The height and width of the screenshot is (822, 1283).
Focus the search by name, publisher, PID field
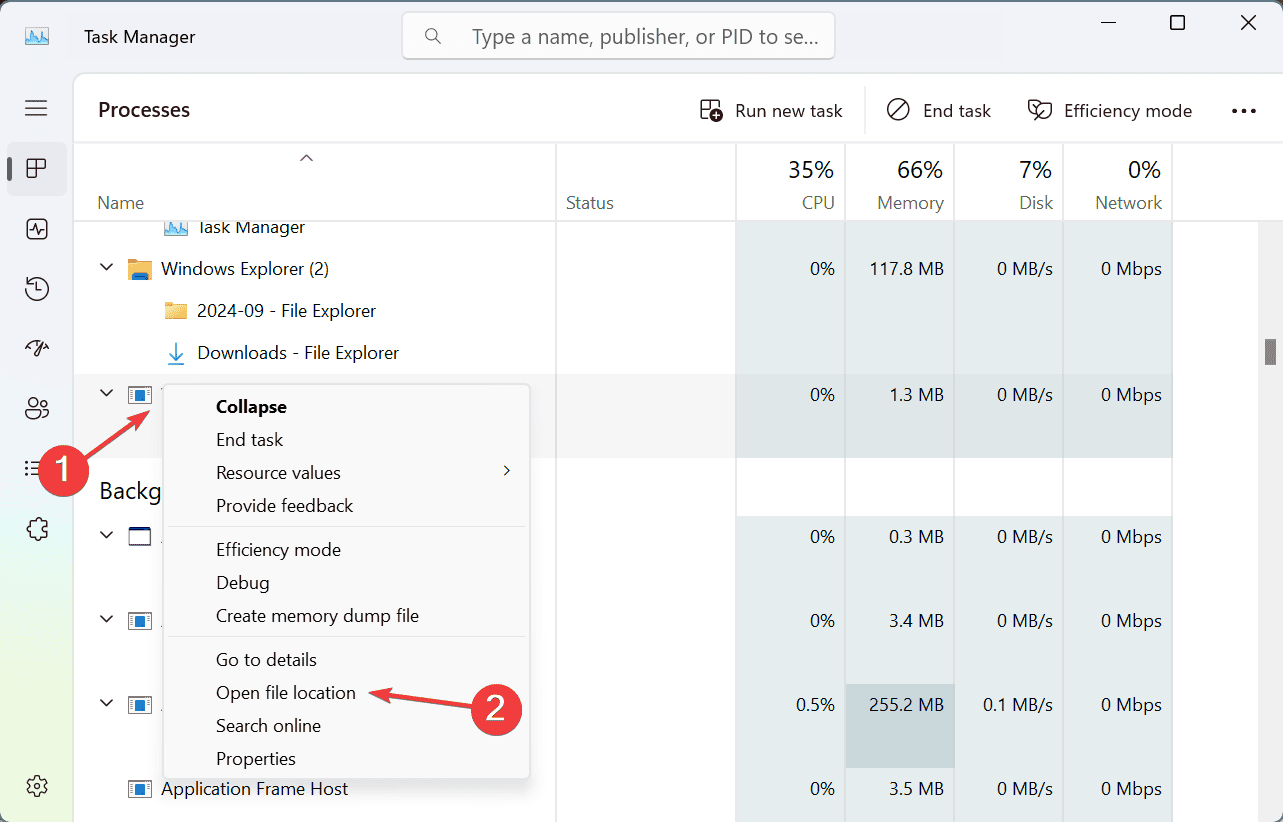click(618, 37)
